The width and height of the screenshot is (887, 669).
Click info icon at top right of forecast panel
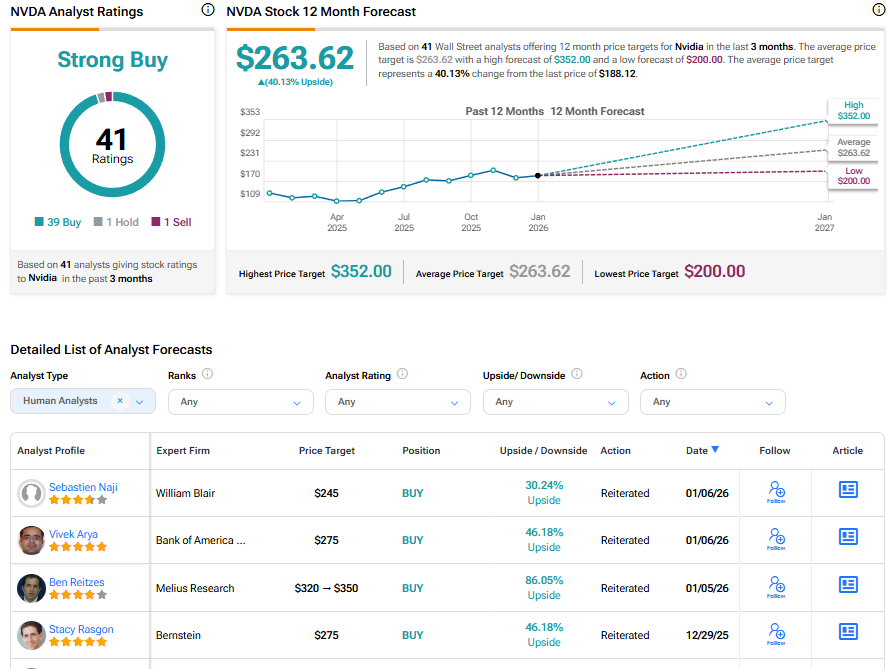878,10
